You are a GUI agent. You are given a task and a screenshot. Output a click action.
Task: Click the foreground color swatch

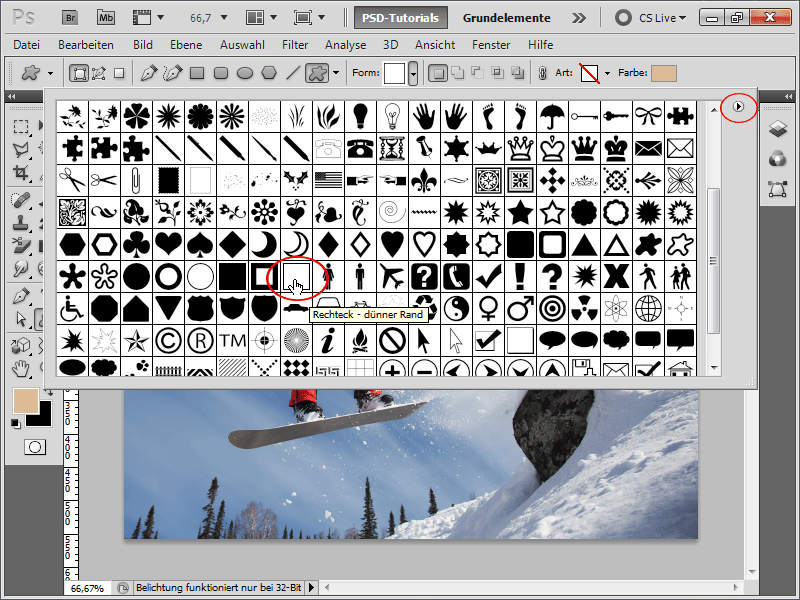point(26,401)
